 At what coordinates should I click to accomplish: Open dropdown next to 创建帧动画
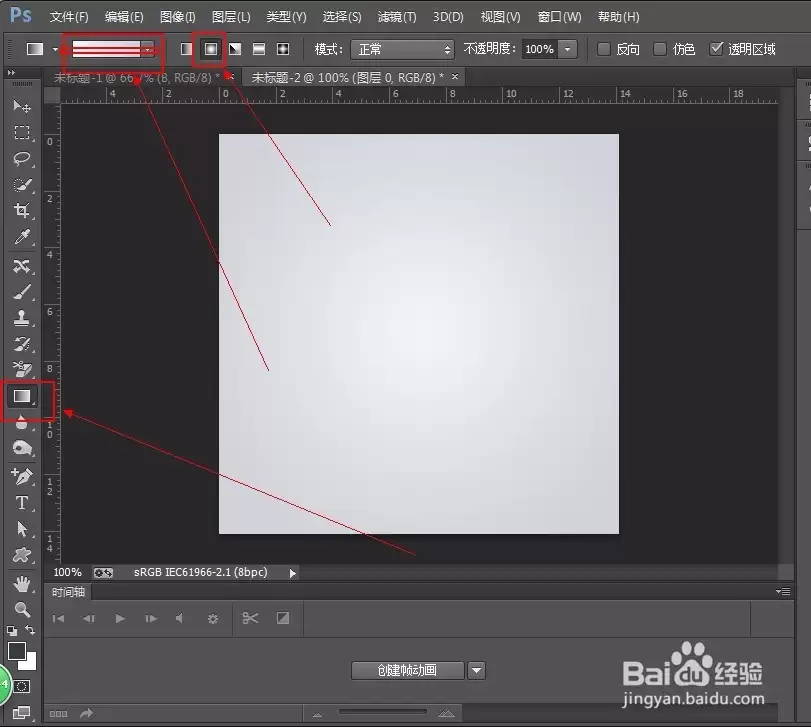476,671
